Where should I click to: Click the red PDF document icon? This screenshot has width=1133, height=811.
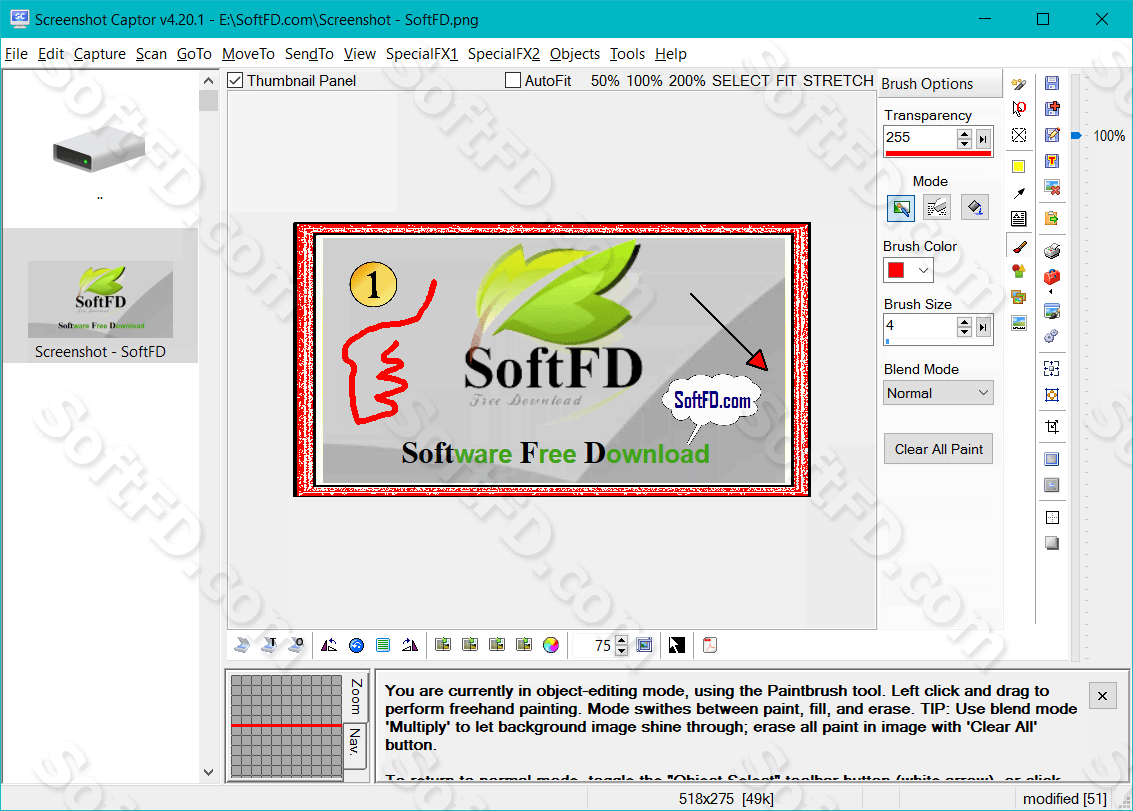710,645
